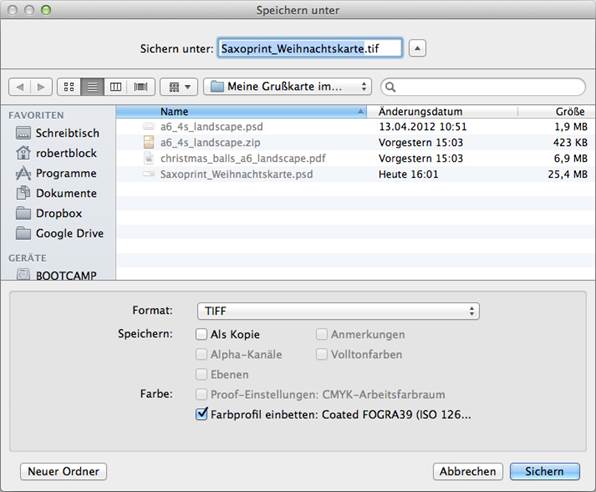
Task: Click the search field in toolbar
Action: pyautogui.click(x=483, y=87)
